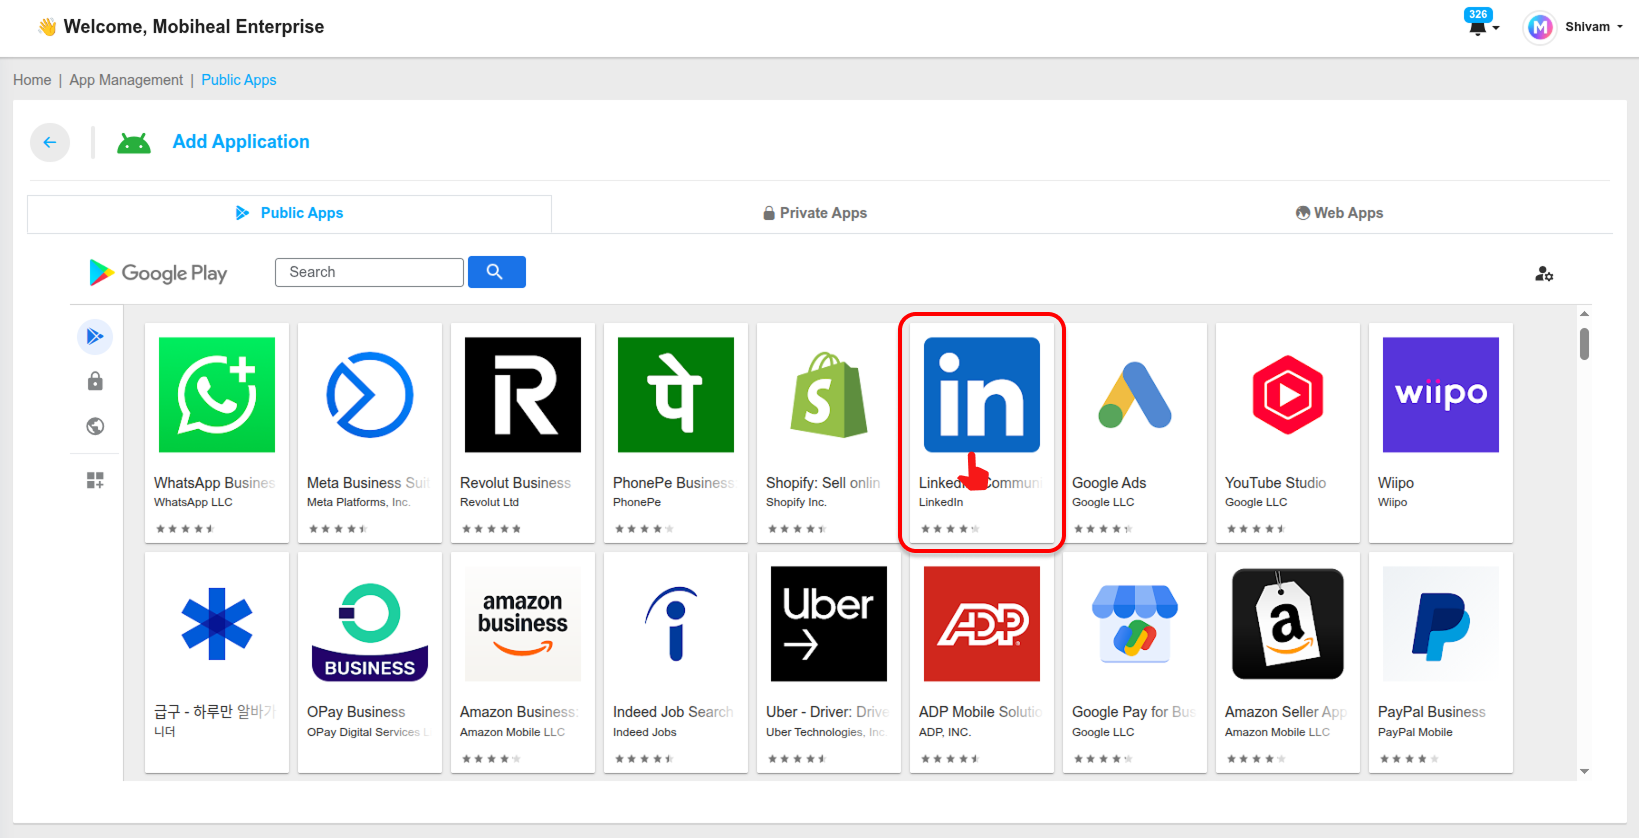The image size is (1639, 838).
Task: Click the app list vertical scrollbar thumb
Action: tap(1584, 343)
